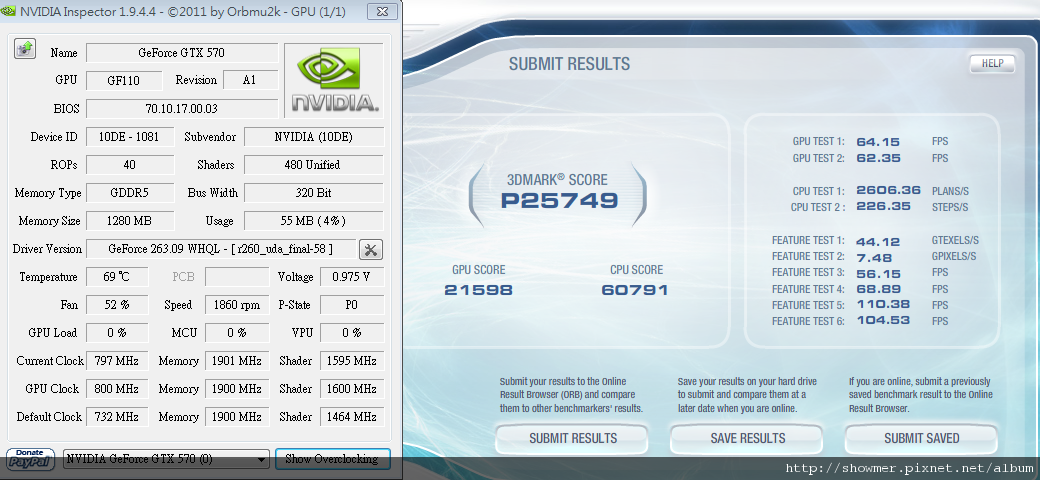Click FEATURE TEST 4 result 68.89
The image size is (1040, 480).
coord(877,289)
